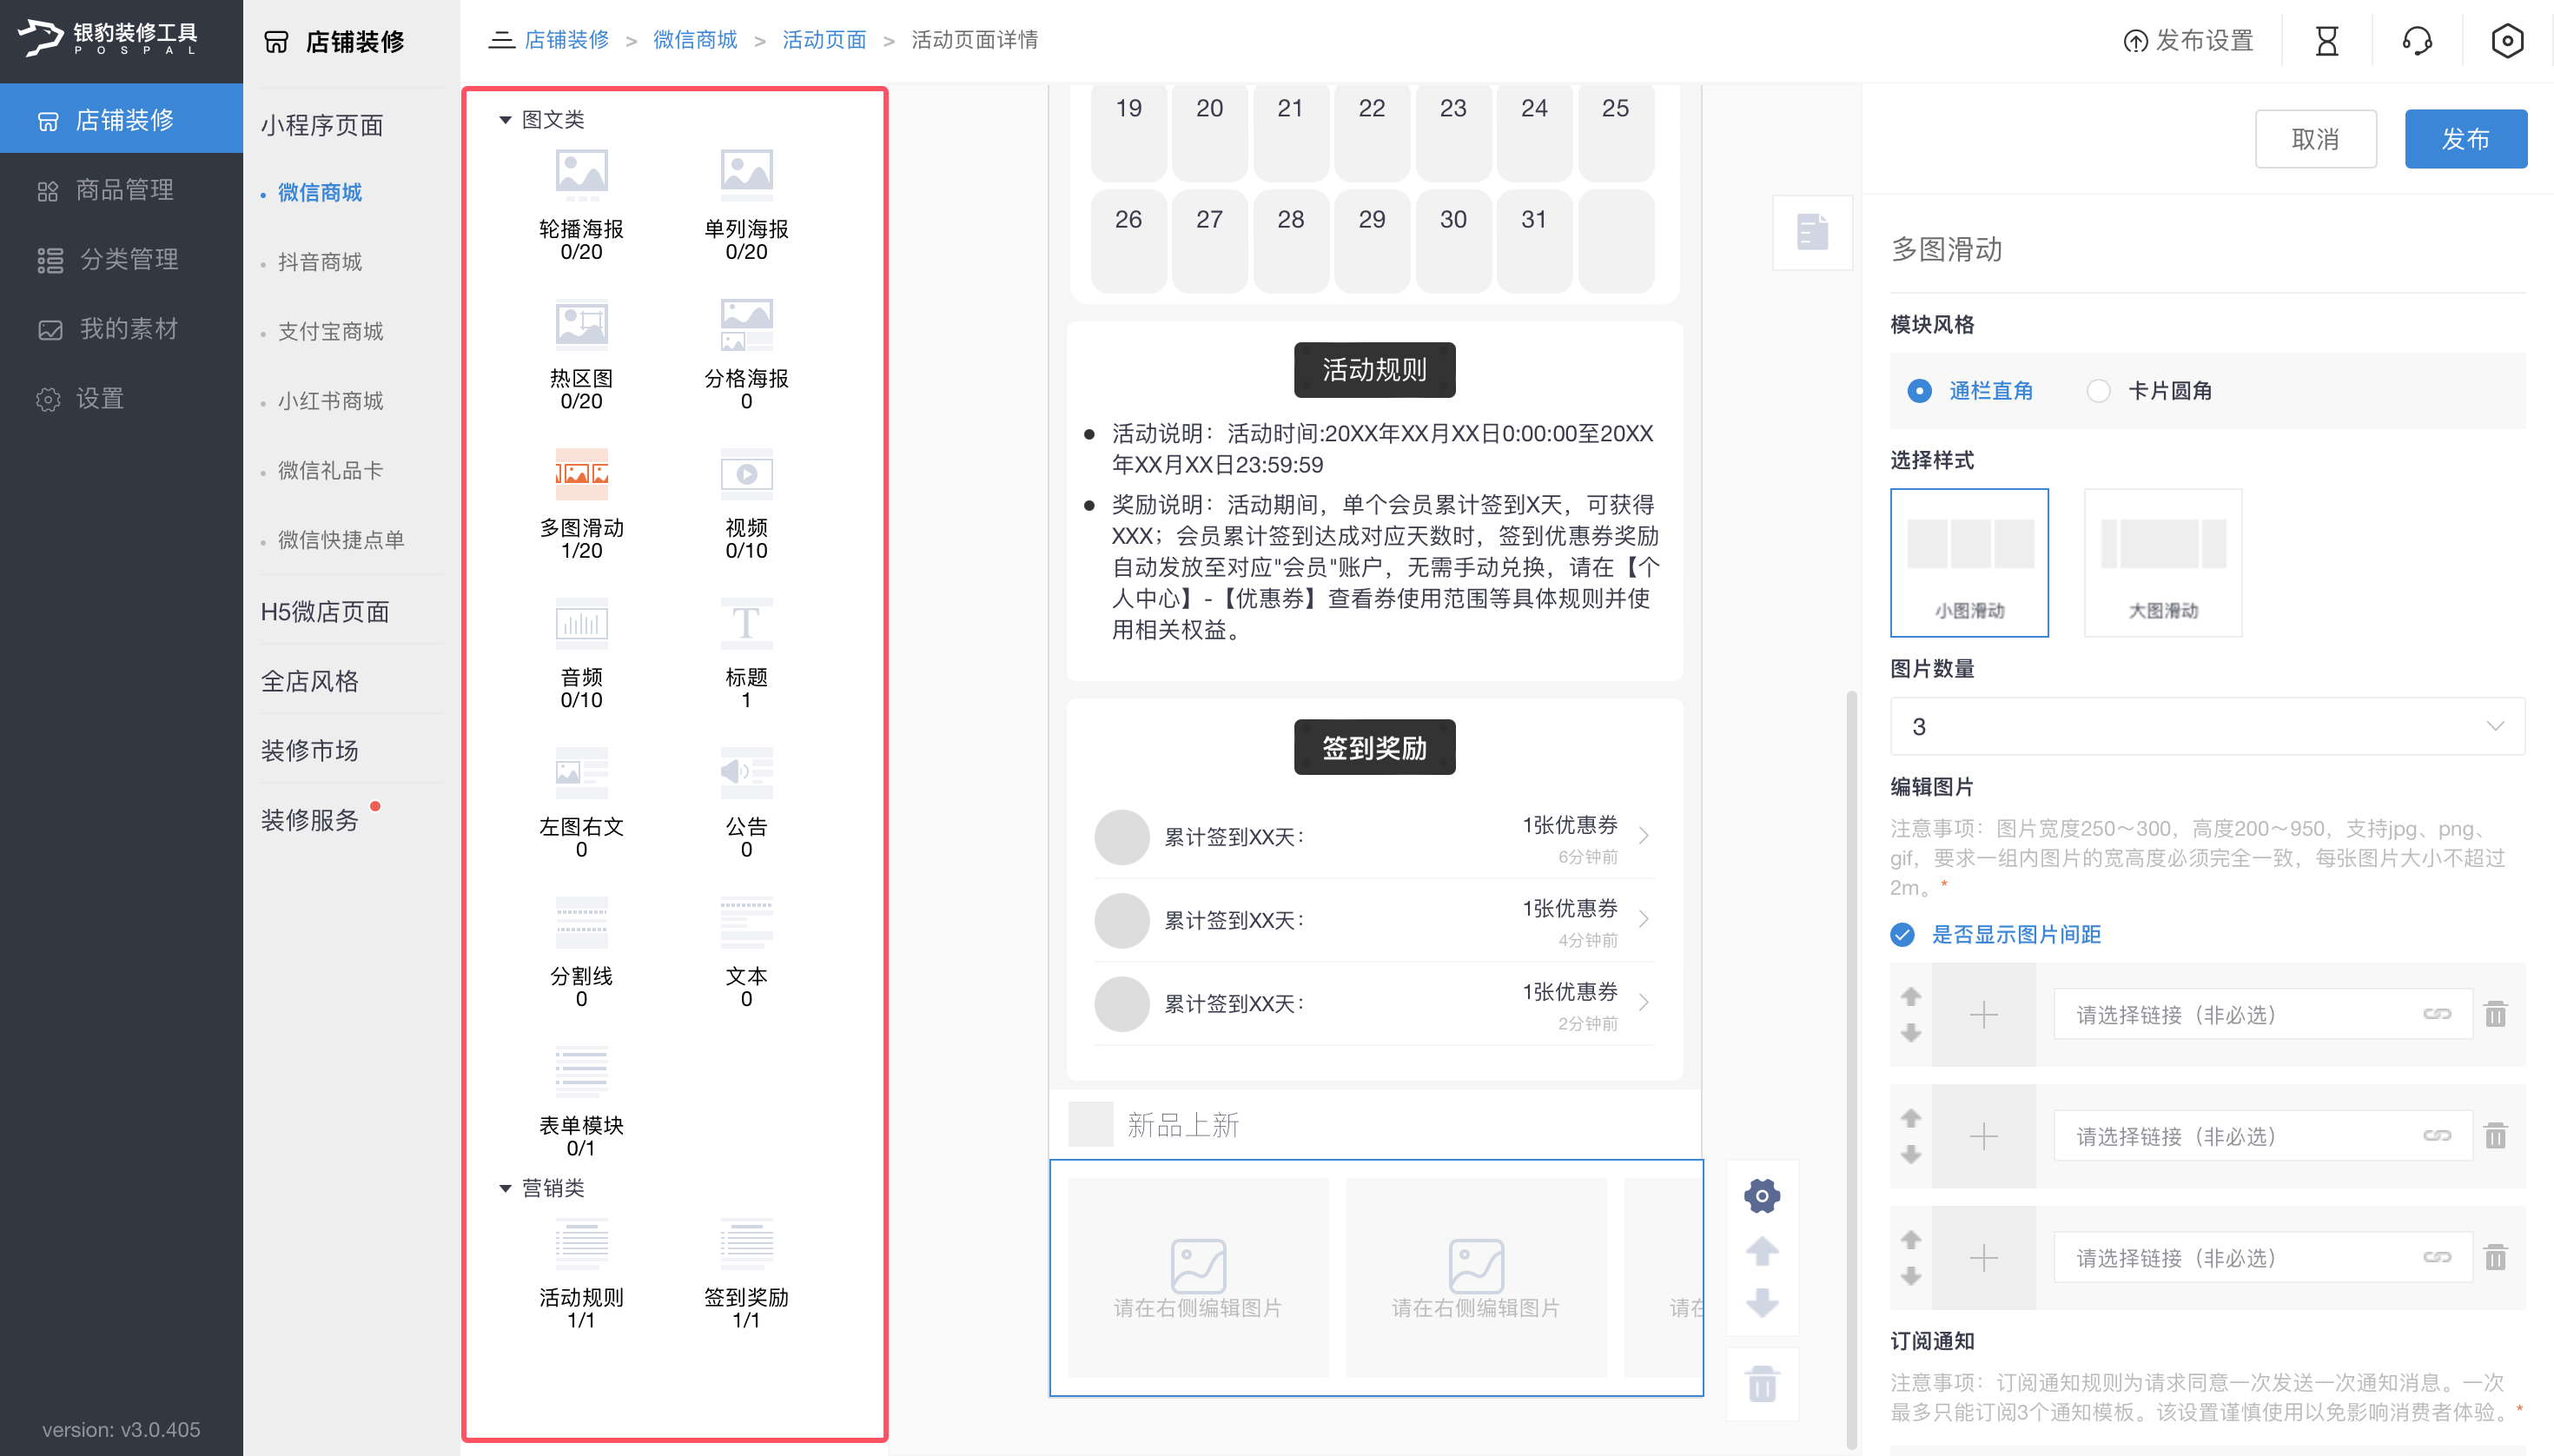The image size is (2554, 1456).
Task: Add the 视频 video module
Action: 746,474
